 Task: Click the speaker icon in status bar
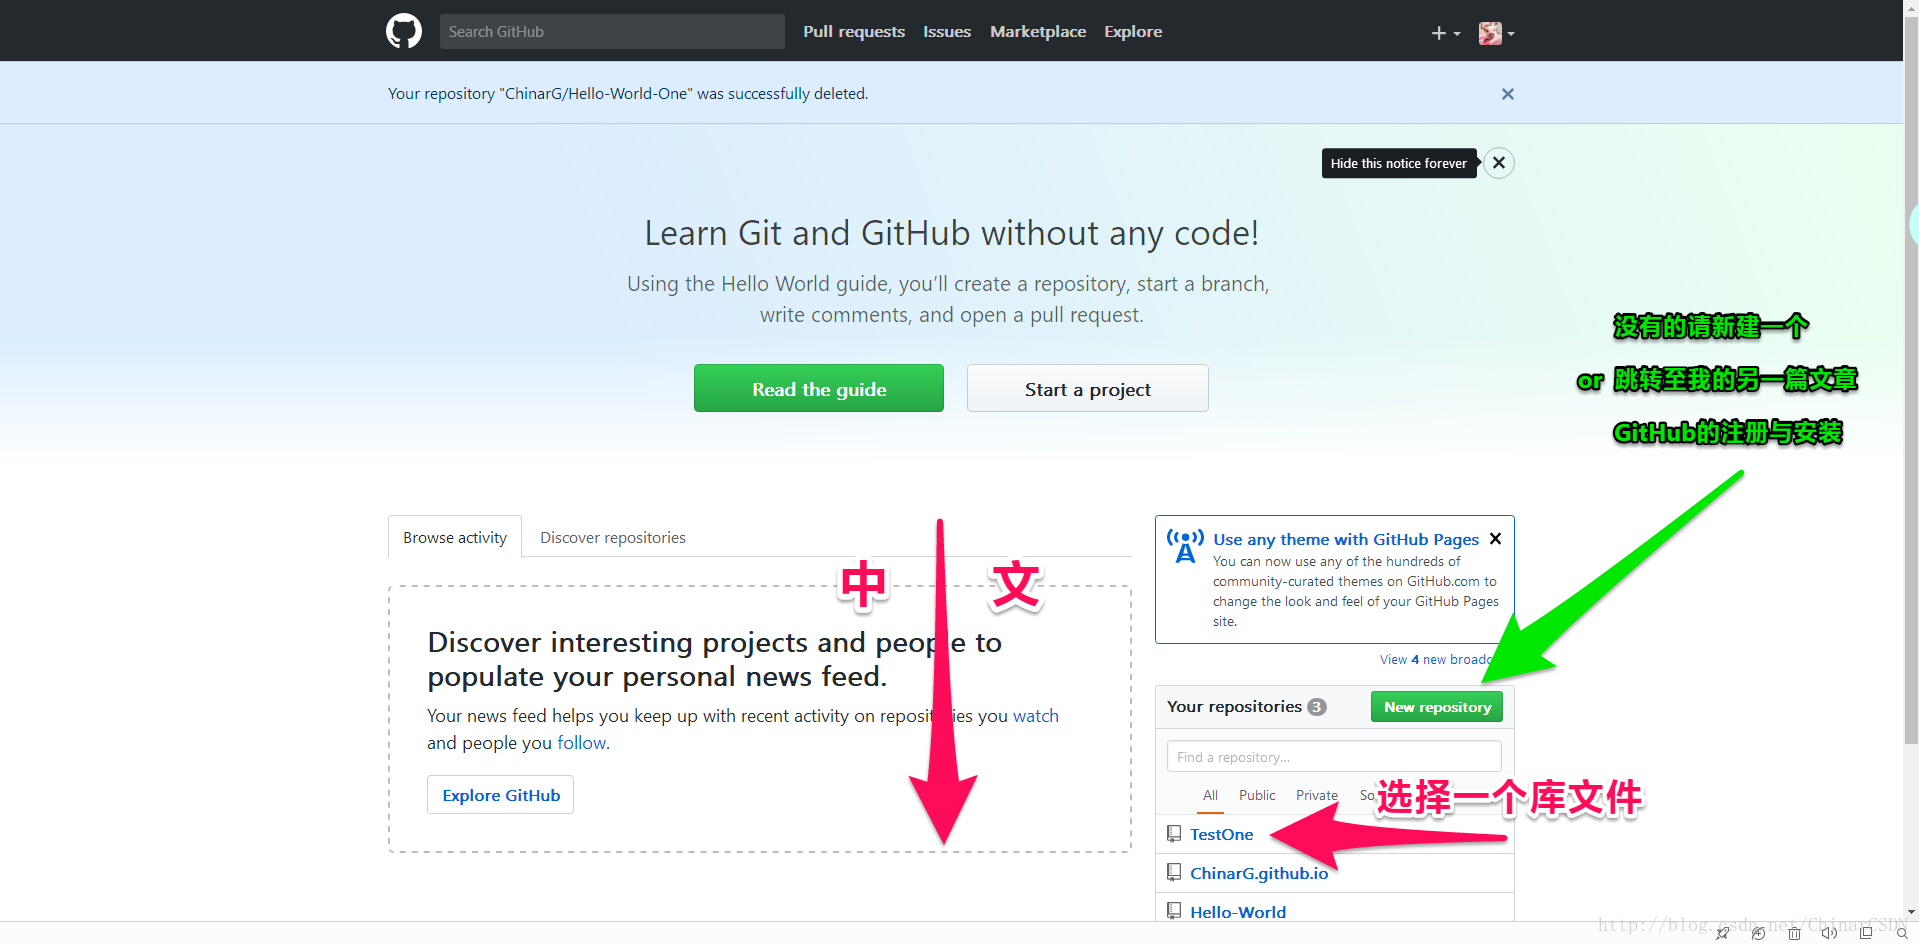click(1829, 934)
